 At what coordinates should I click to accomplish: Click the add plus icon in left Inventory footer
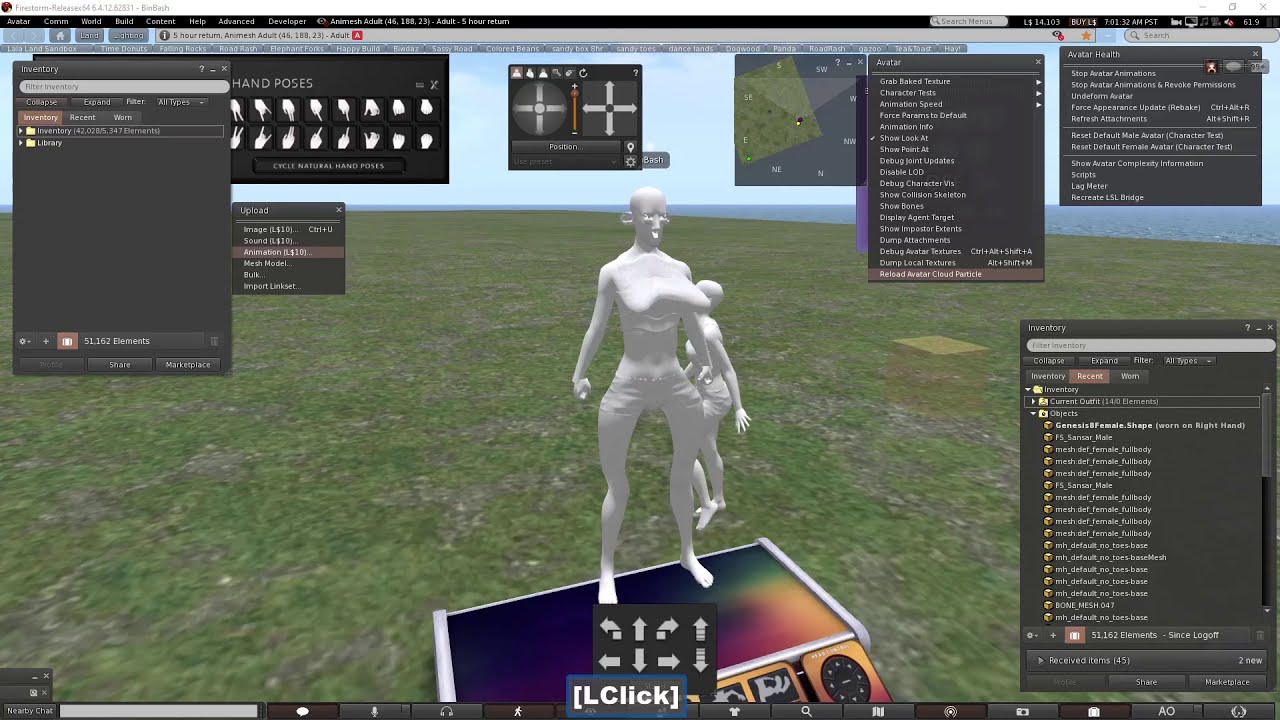45,341
